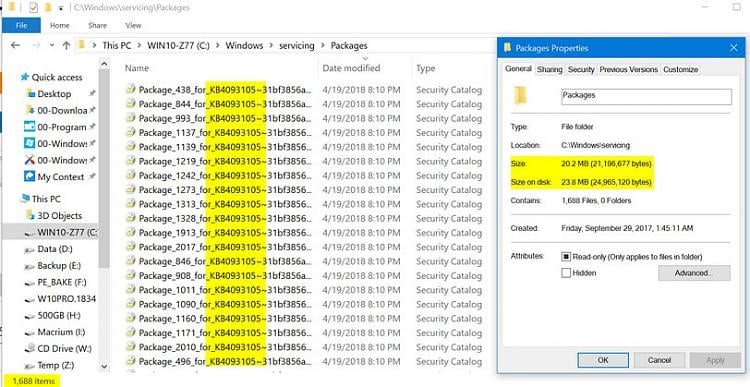
Task: Switch to the Sharing tab in Properties
Action: pyautogui.click(x=550, y=69)
